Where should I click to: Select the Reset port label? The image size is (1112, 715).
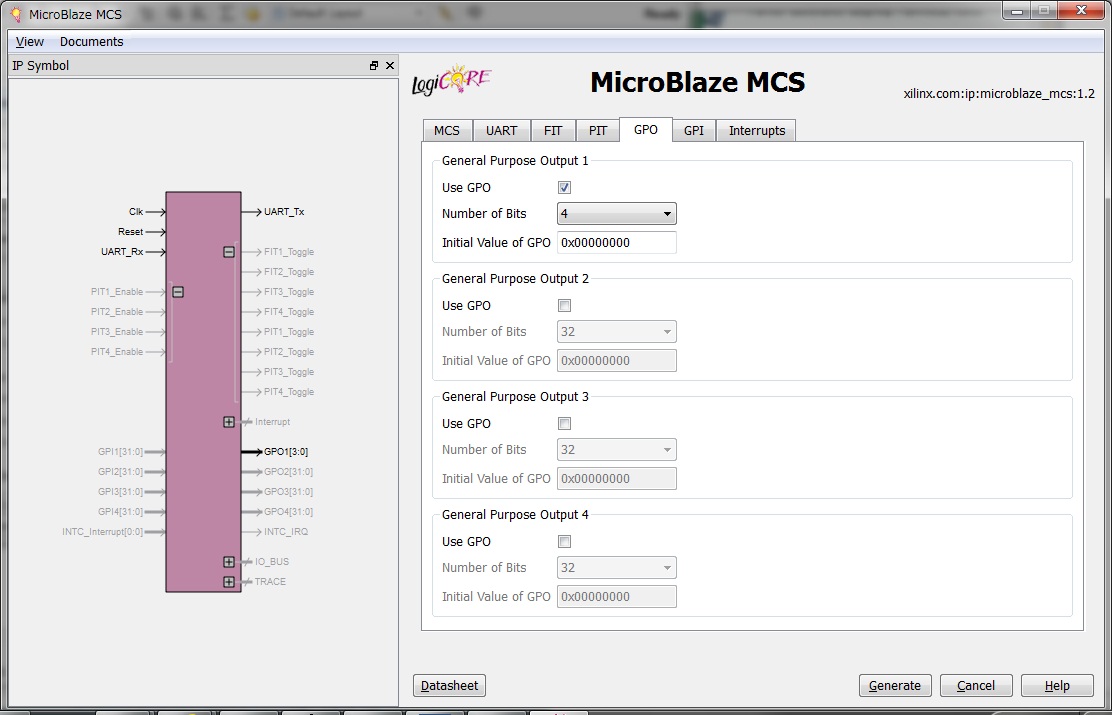[x=130, y=232]
